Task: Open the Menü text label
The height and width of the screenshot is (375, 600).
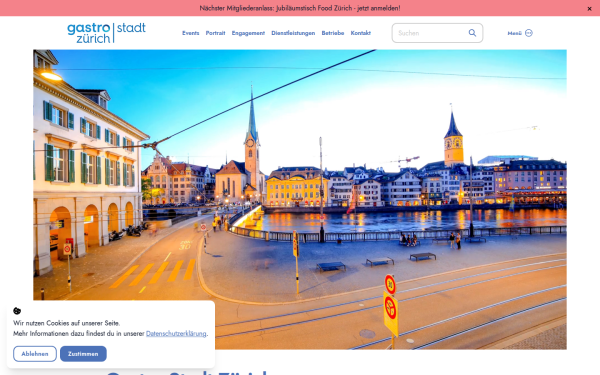Action: [x=514, y=33]
